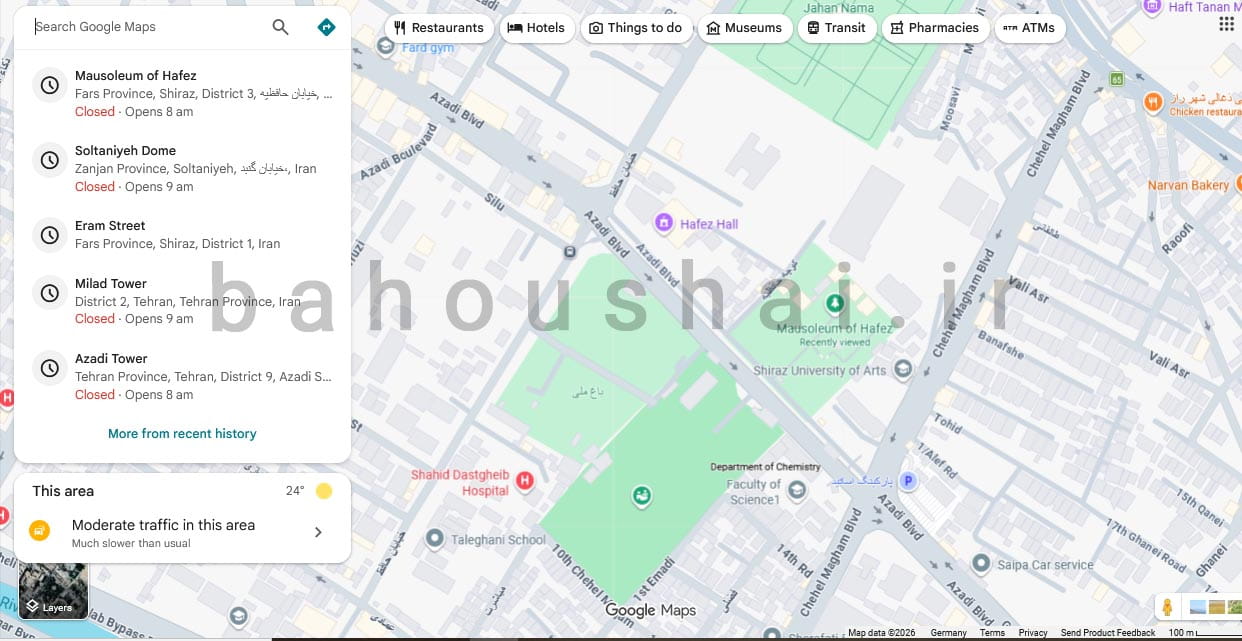Select Soltaniyeh Dome from recent history
Screen dimensions: 1242x641
[x=182, y=168]
